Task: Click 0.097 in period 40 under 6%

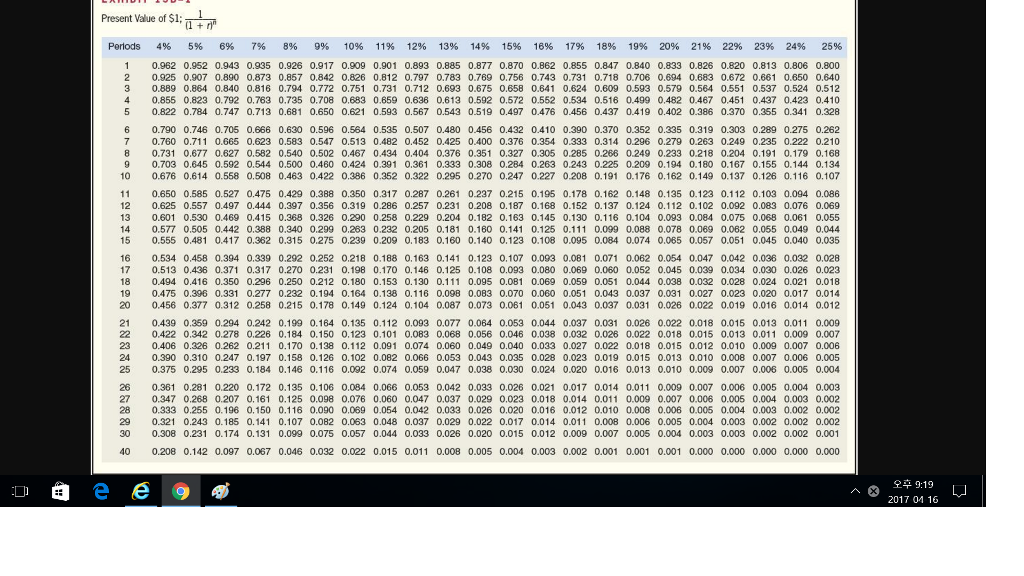Action: pos(227,451)
